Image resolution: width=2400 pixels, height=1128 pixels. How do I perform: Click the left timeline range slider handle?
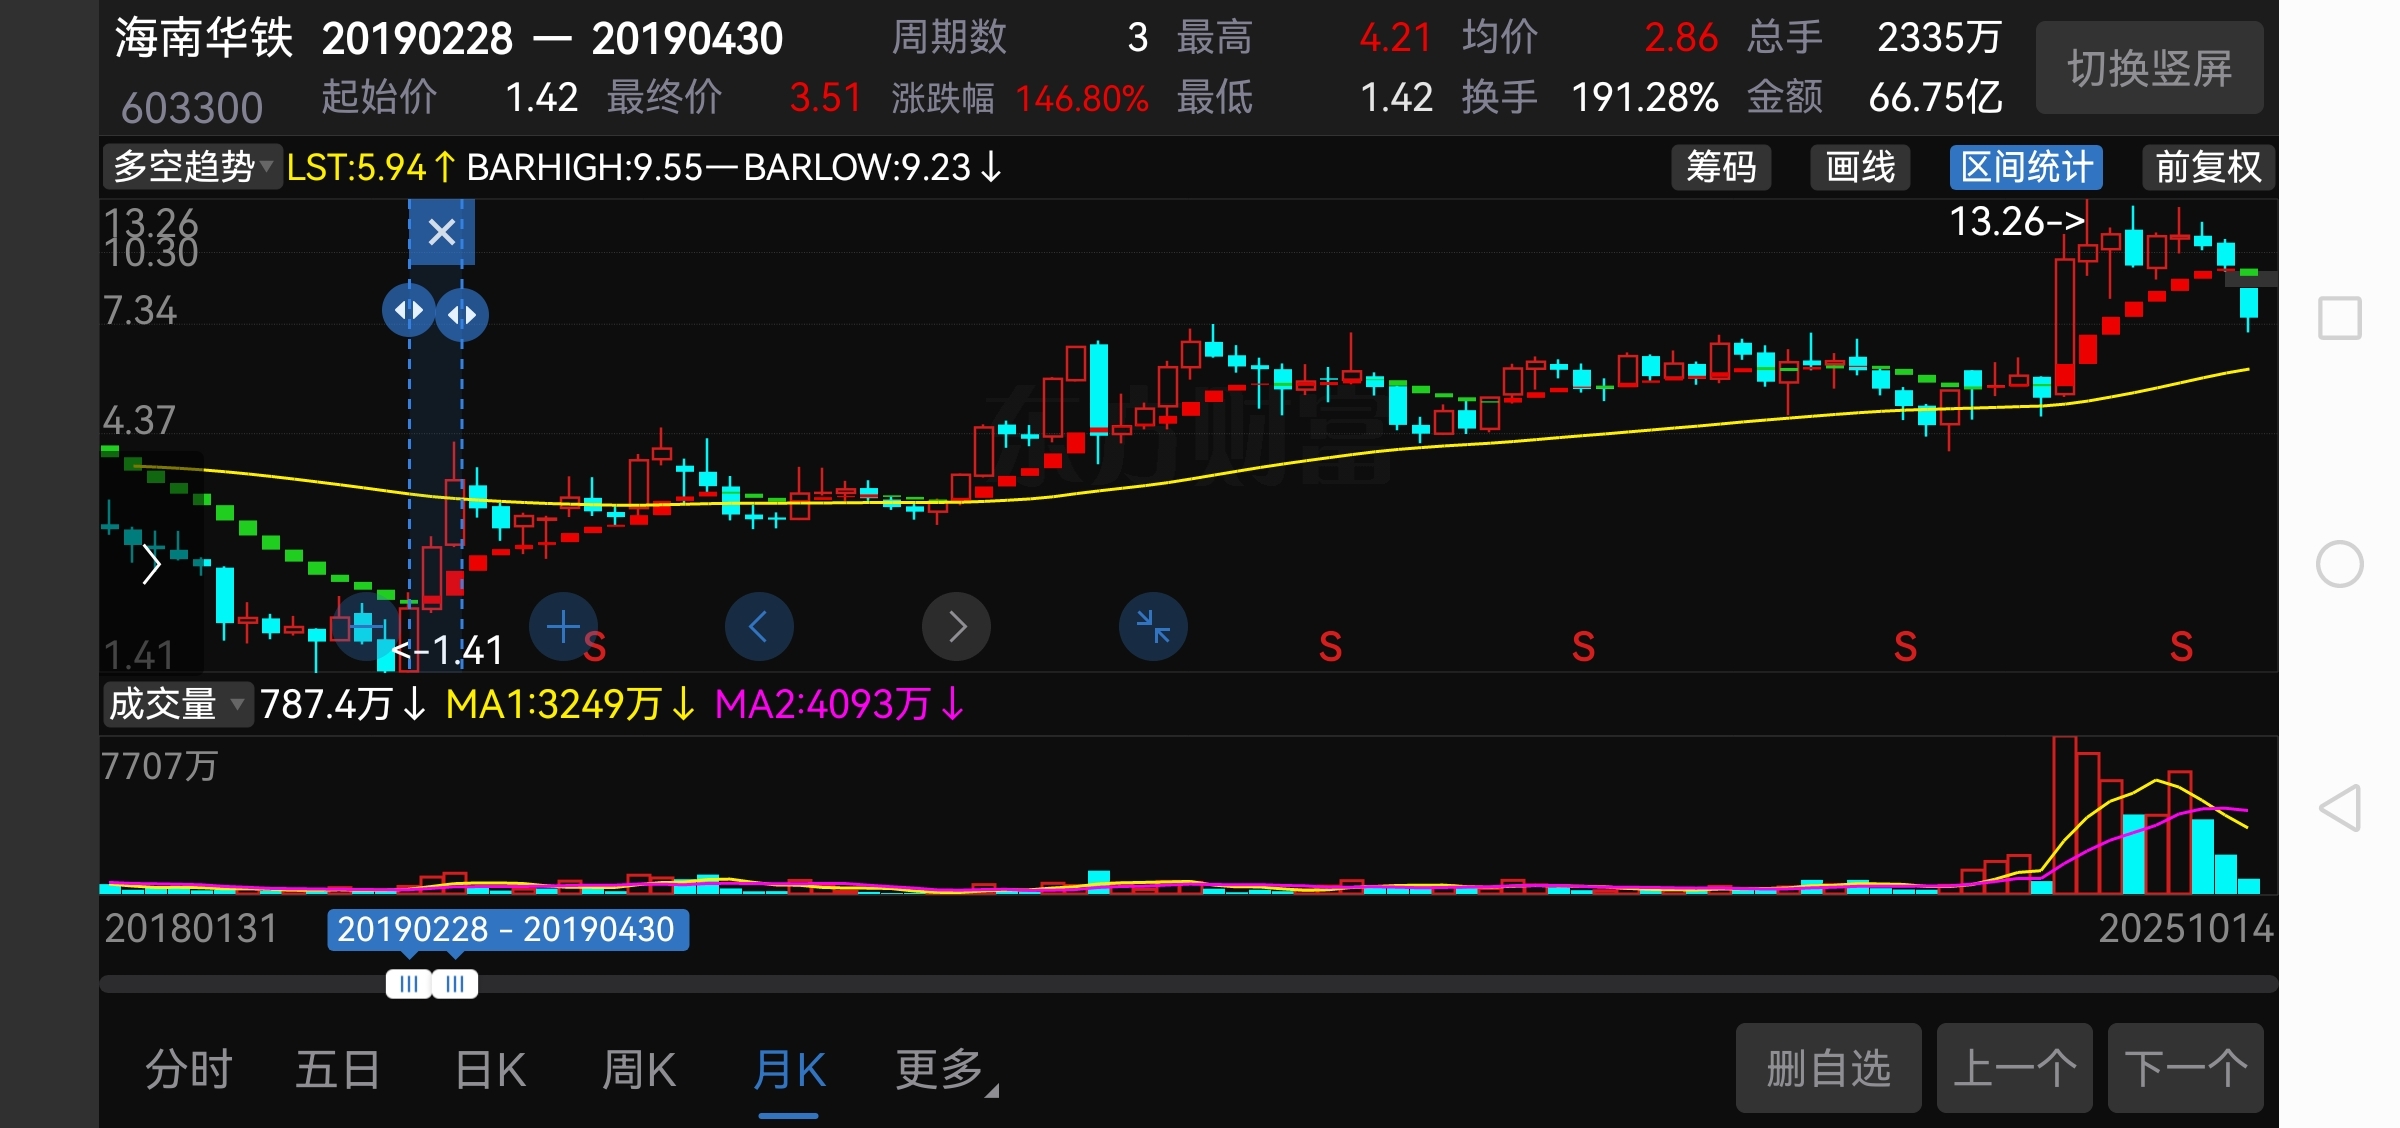coord(408,984)
